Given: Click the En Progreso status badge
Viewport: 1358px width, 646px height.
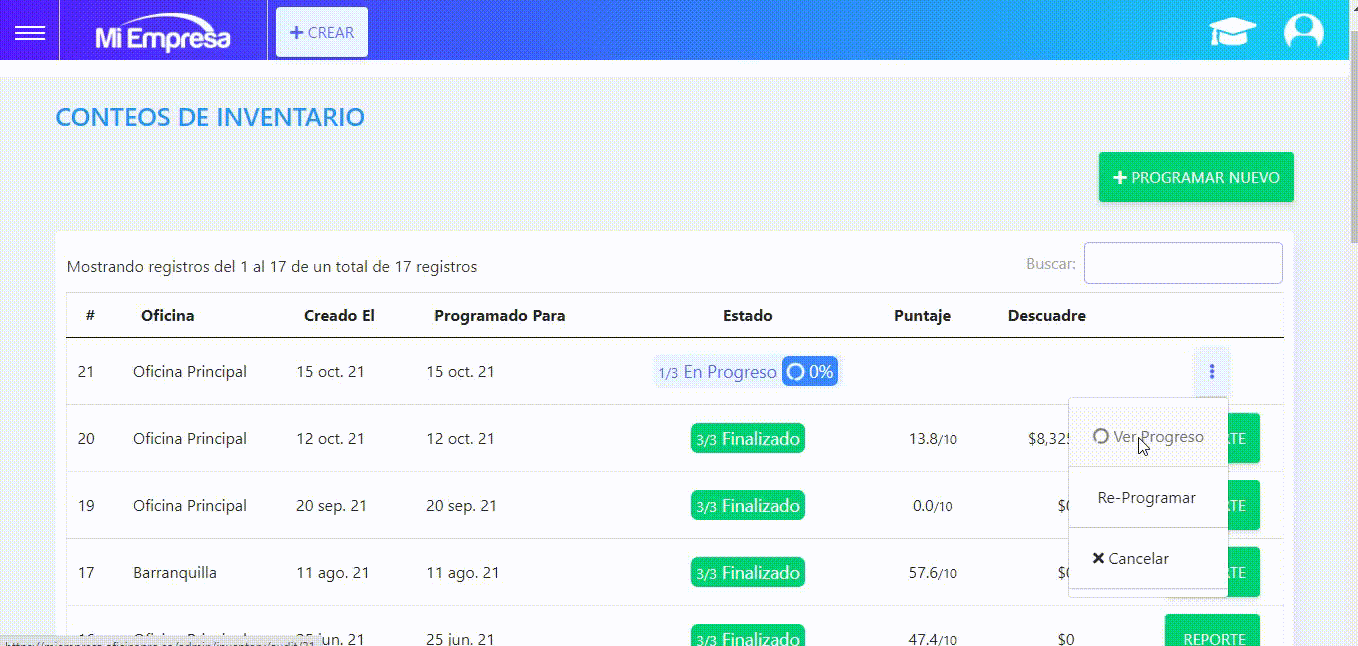Looking at the screenshot, I should [x=717, y=372].
